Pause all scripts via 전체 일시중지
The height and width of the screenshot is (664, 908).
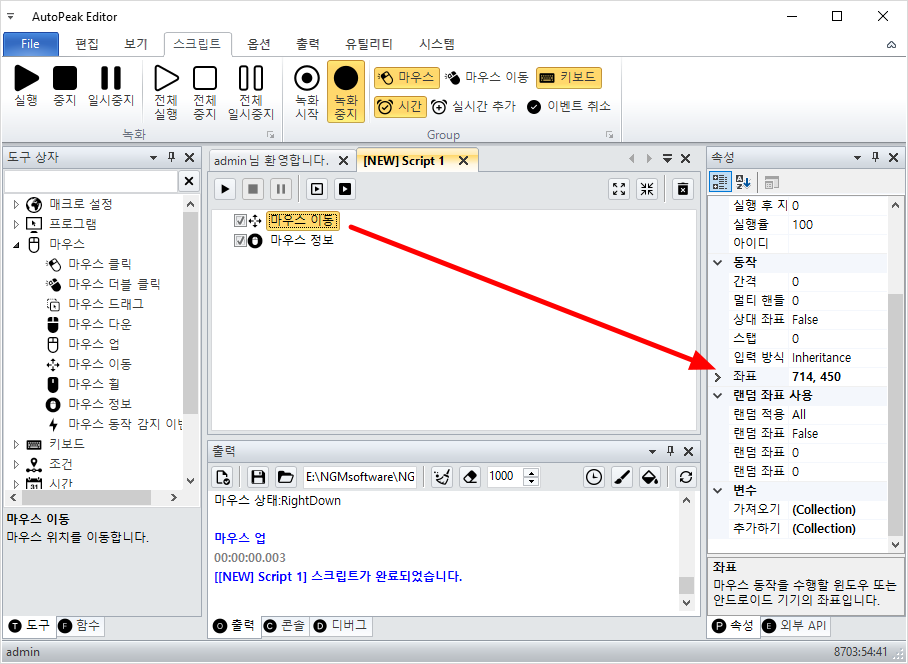click(251, 93)
